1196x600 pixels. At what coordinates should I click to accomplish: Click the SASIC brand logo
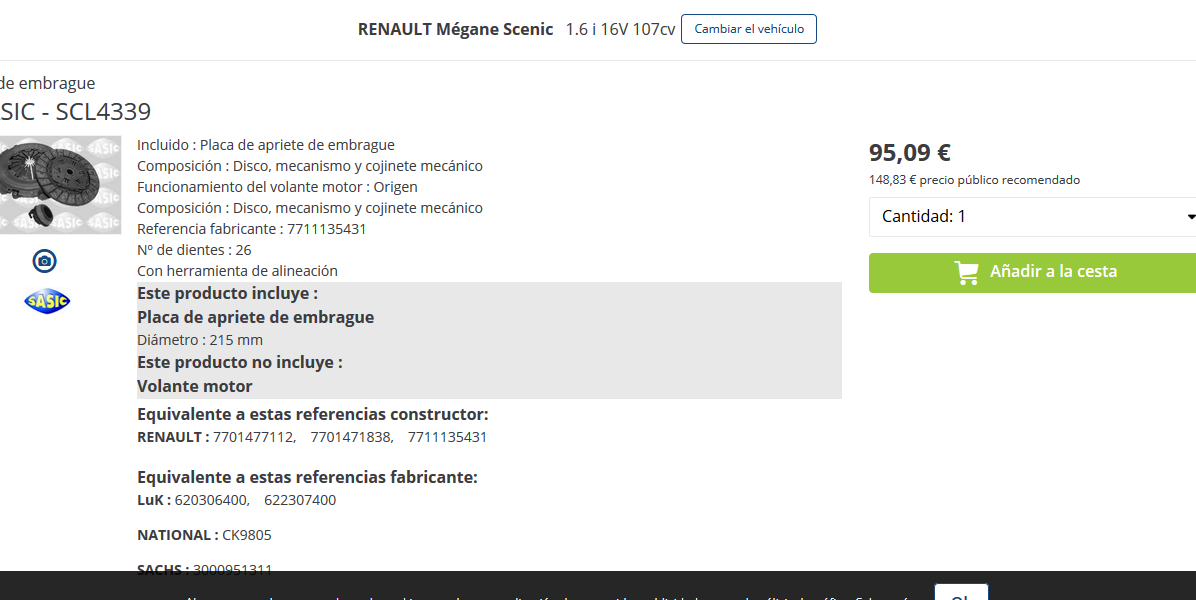47,301
